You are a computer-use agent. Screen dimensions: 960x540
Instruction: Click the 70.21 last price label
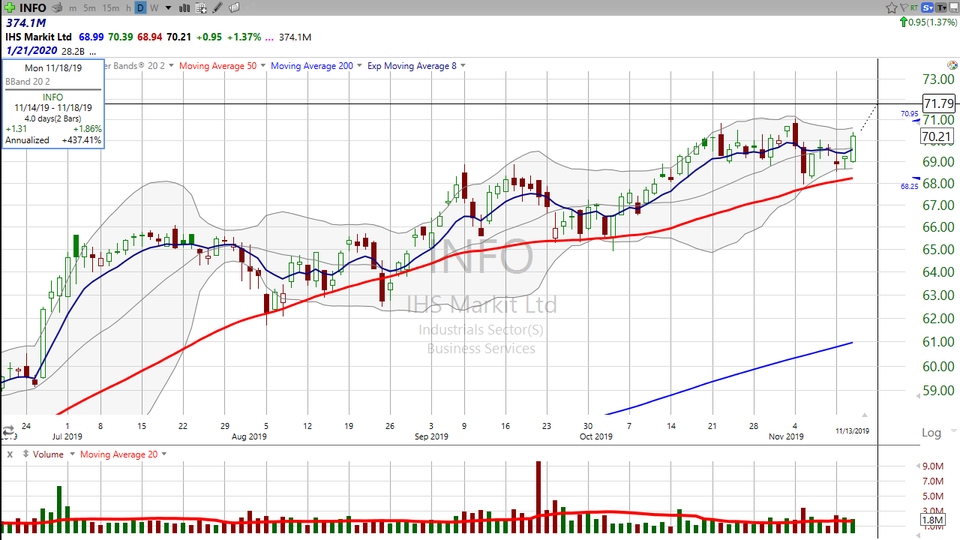(x=937, y=137)
